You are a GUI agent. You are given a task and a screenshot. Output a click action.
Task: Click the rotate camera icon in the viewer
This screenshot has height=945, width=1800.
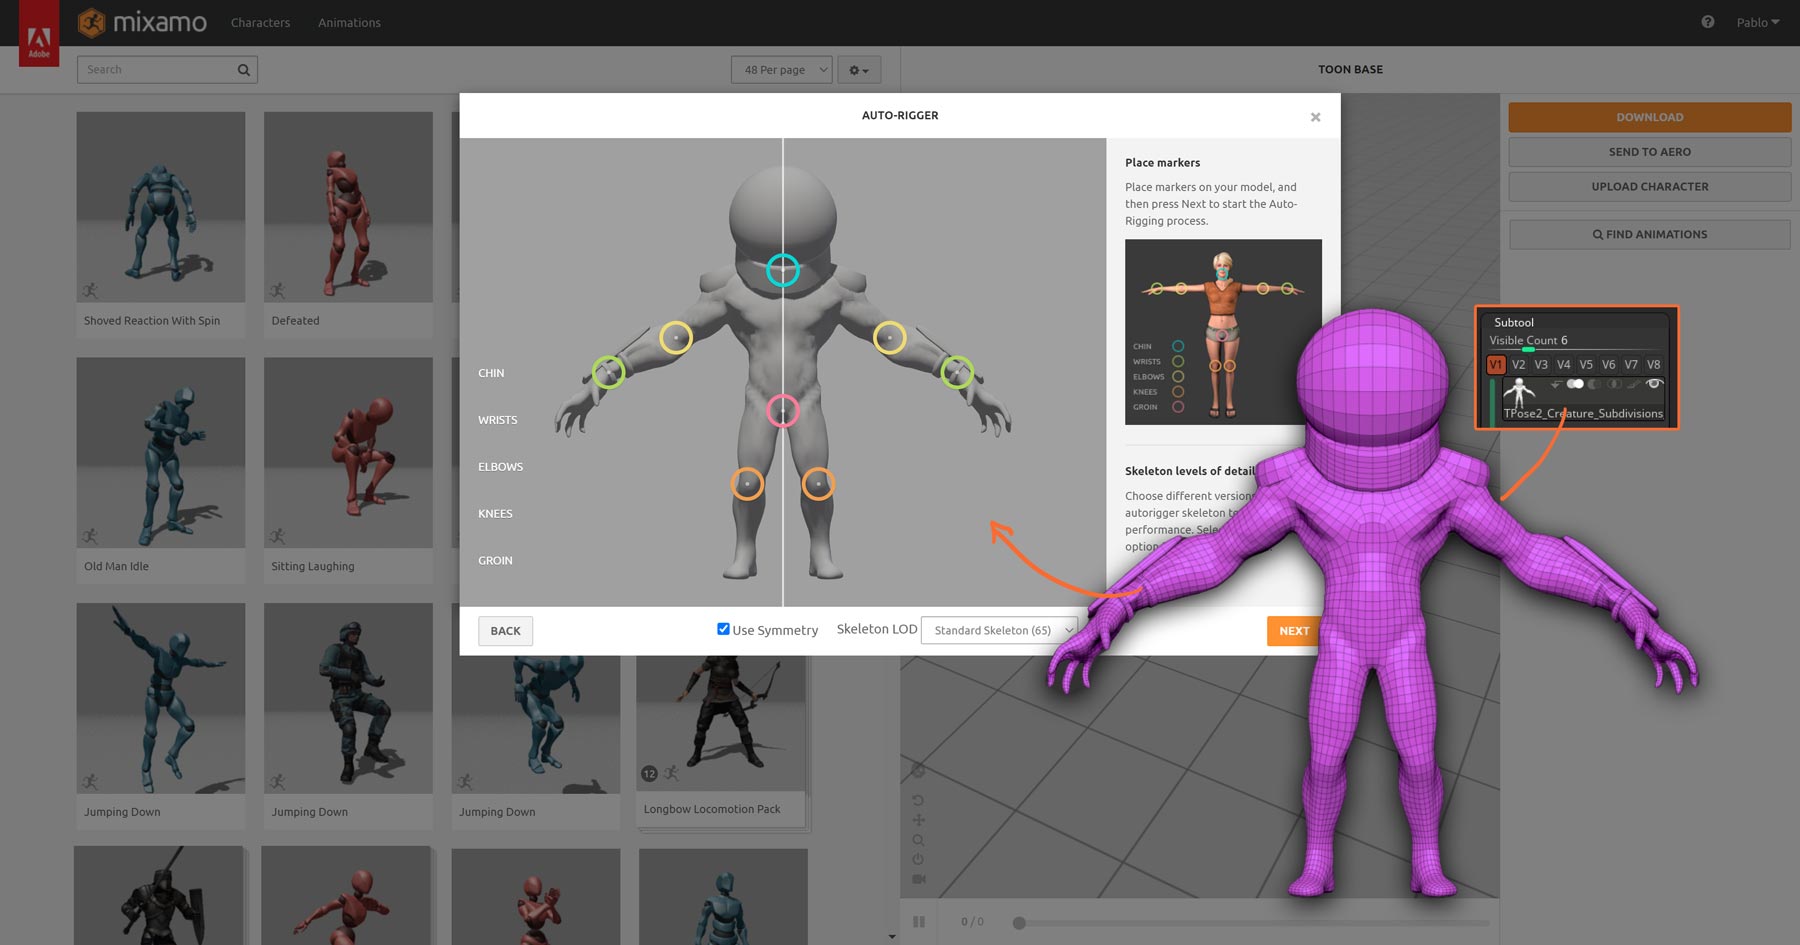pyautogui.click(x=918, y=800)
